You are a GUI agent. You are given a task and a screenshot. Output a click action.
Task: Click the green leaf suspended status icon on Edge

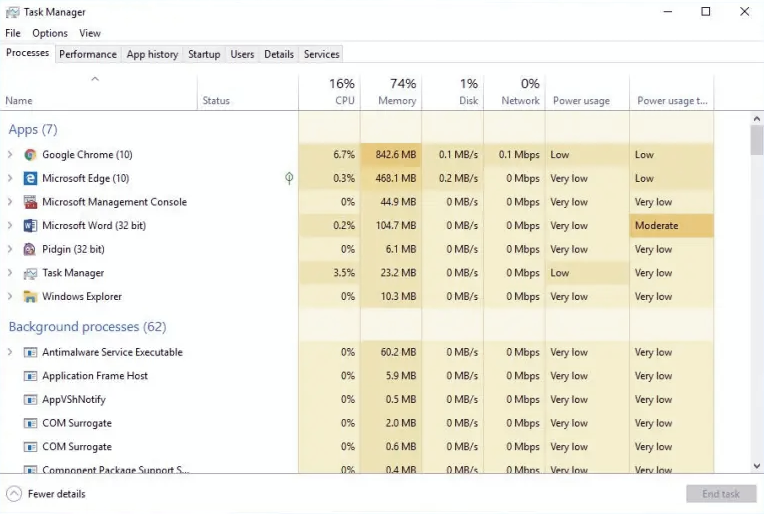[289, 178]
